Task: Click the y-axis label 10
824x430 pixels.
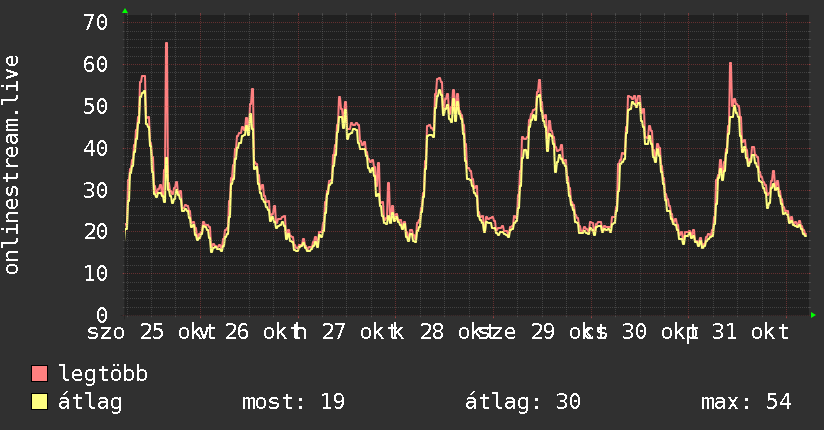Action: (96, 273)
